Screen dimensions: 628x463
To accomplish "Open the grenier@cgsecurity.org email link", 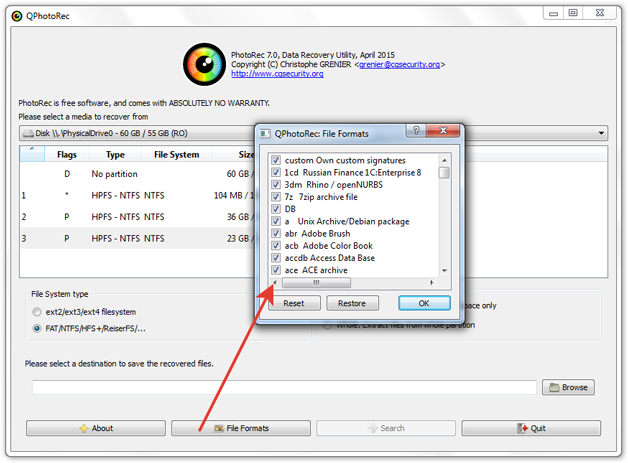I will tap(399, 64).
